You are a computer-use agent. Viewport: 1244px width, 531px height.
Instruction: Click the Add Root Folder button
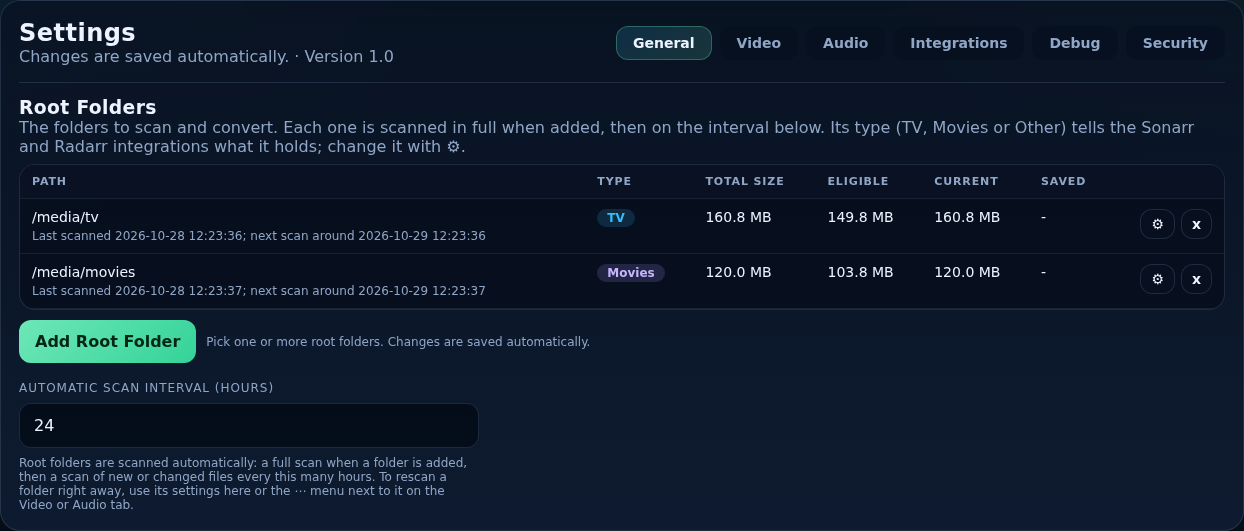(107, 341)
